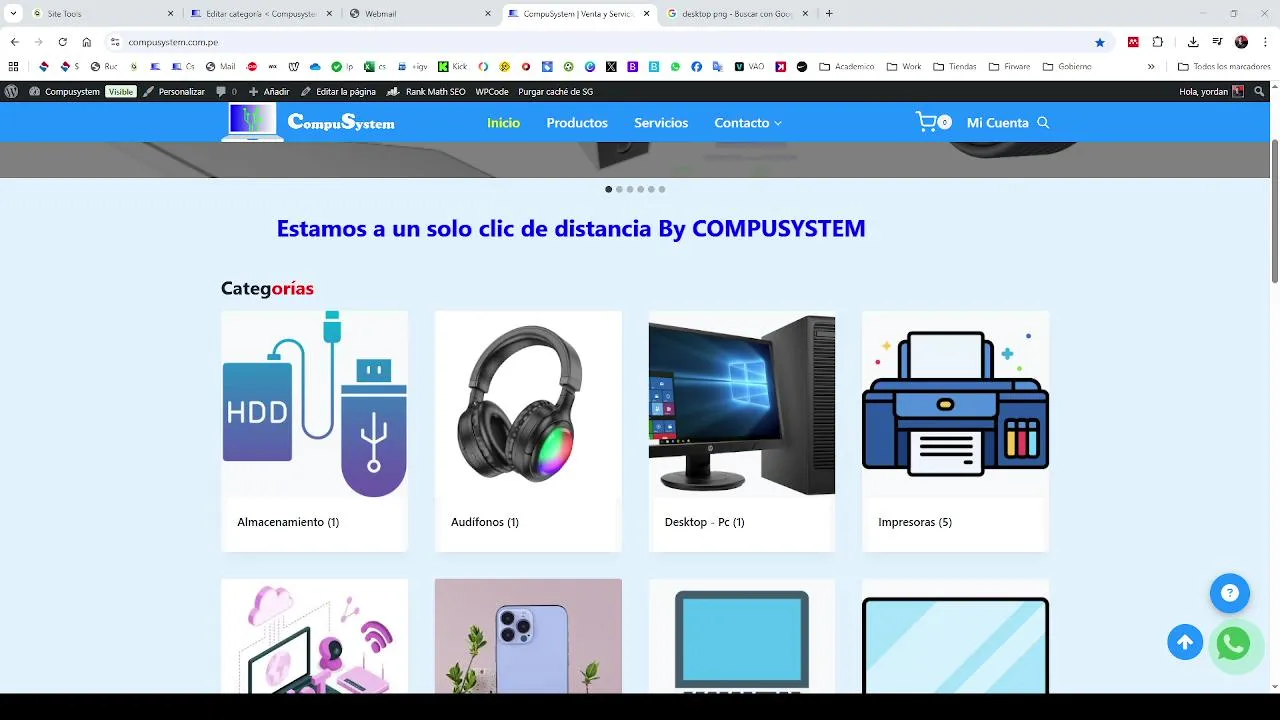
Task: Open Productos in site menu
Action: point(577,123)
